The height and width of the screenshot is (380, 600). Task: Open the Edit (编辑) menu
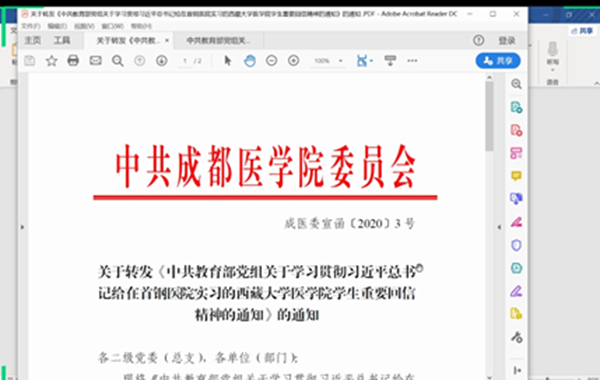coord(57,26)
